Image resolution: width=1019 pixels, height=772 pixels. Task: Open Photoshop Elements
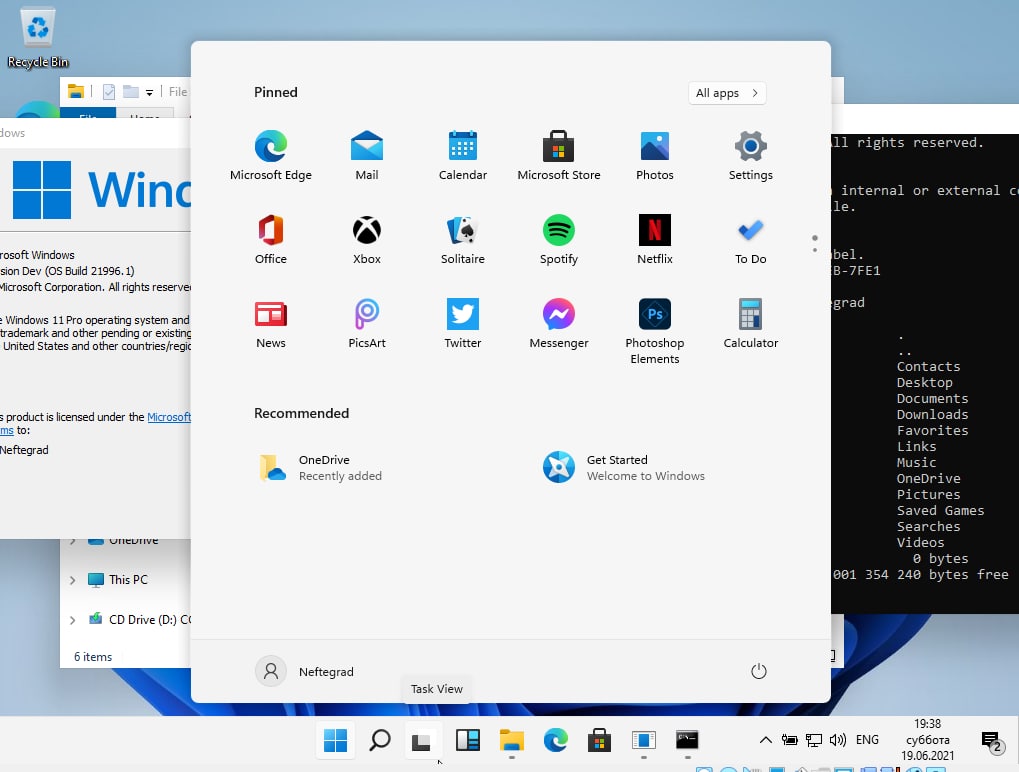pos(654,331)
